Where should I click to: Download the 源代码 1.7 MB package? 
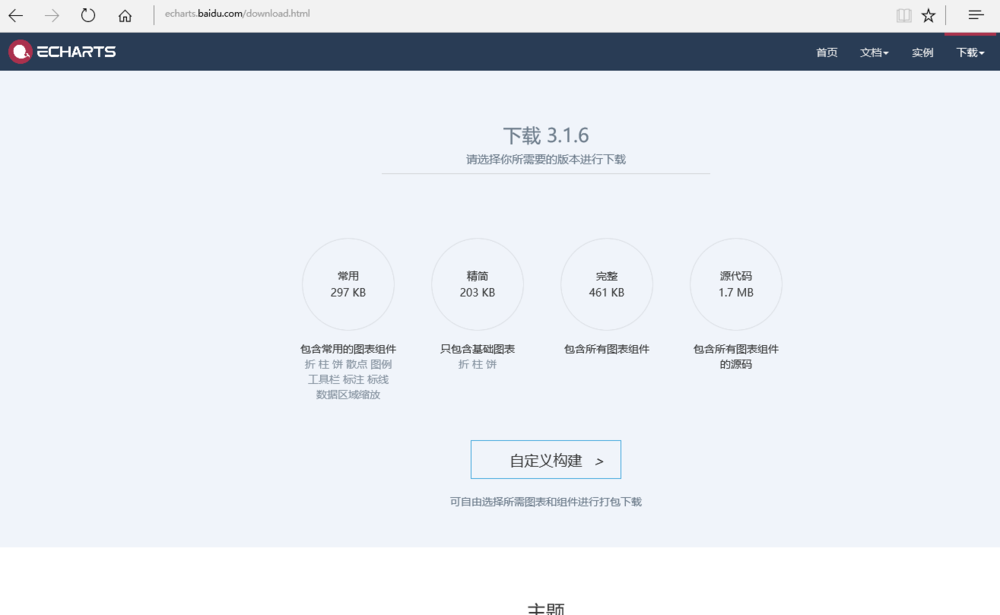[736, 284]
